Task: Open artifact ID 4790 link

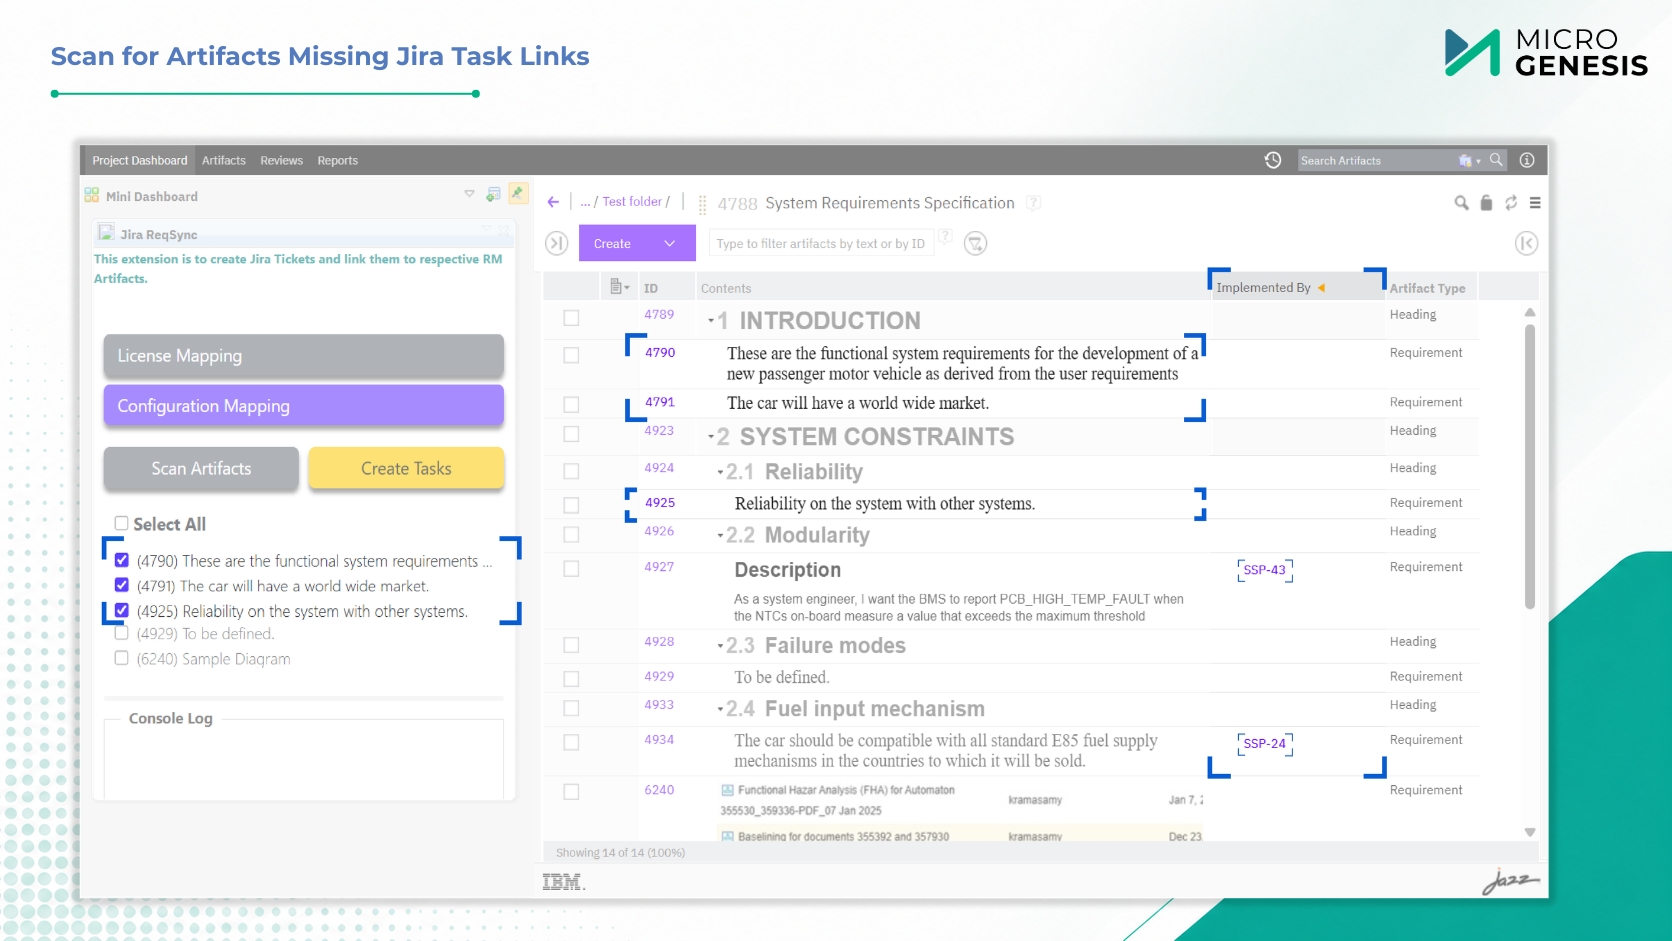Action: 660,353
